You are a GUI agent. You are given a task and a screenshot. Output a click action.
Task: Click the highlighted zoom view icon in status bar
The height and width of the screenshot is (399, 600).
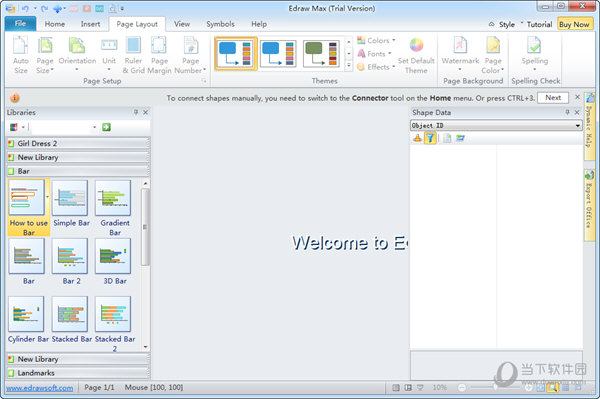[x=553, y=388]
